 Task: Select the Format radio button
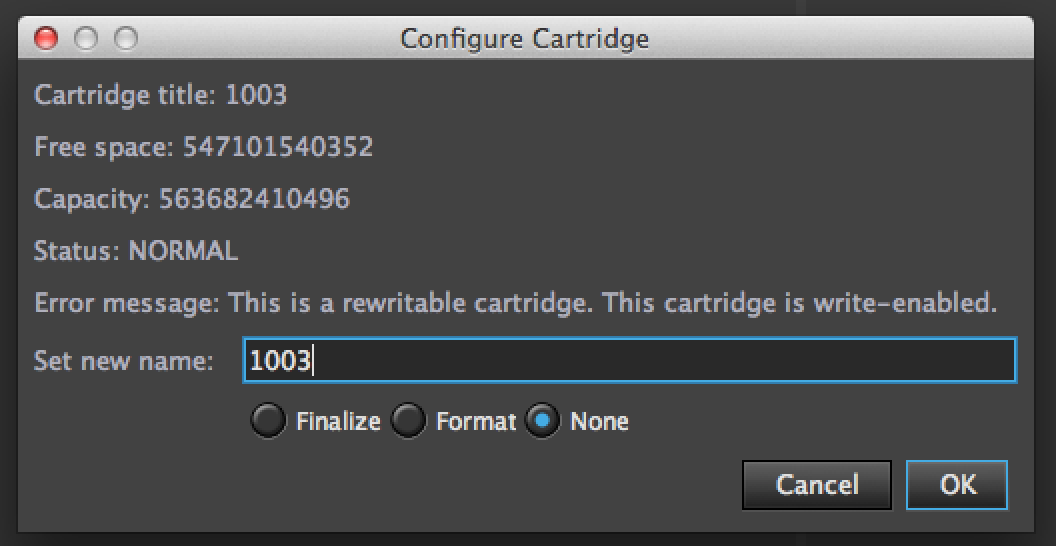pos(408,421)
